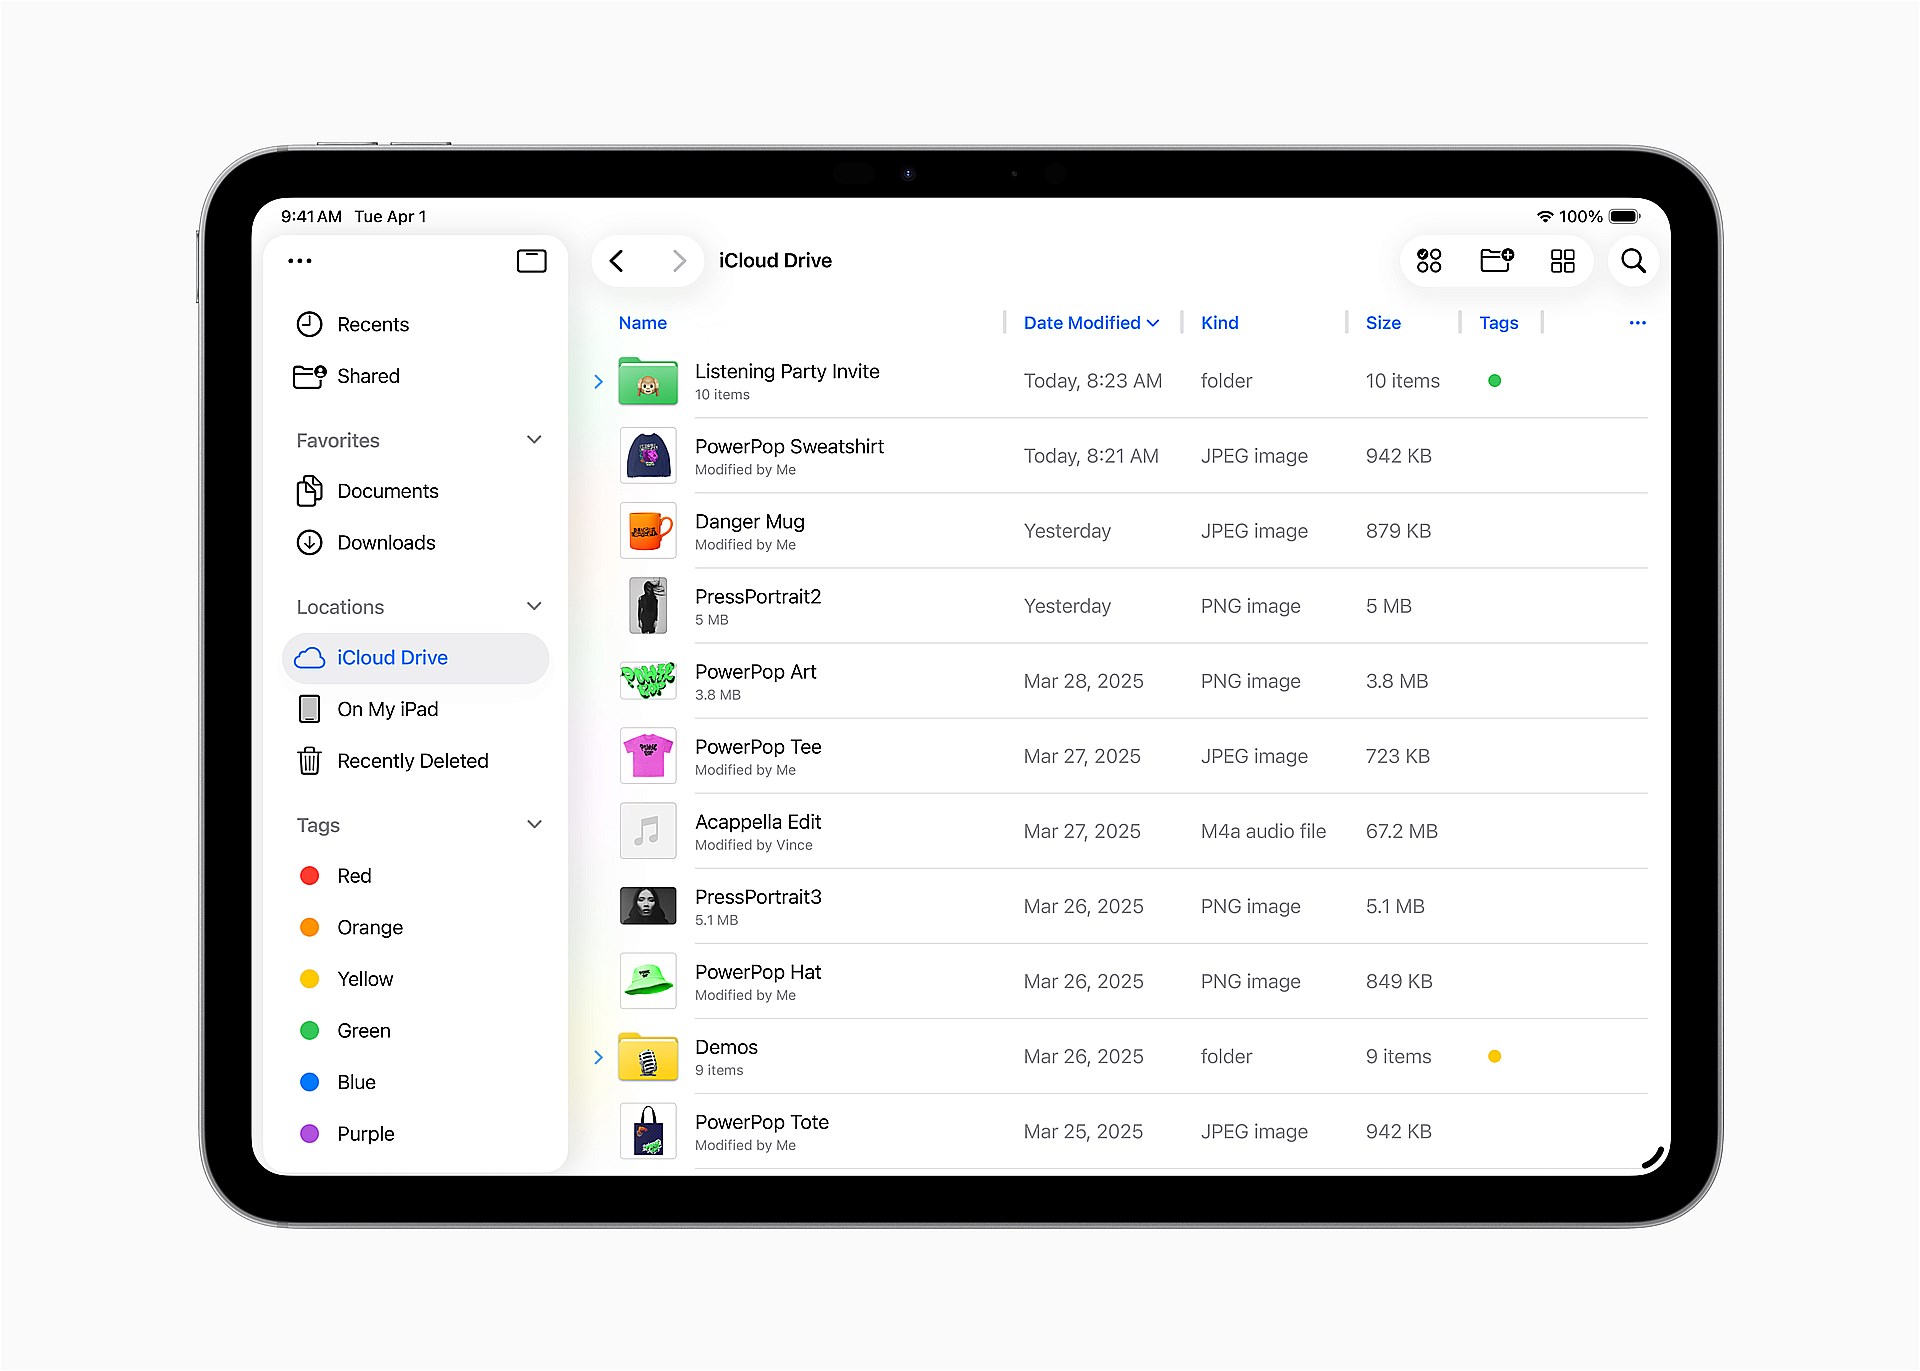The image size is (1920, 1371).
Task: Select the 'Danger Mug' file name
Action: pyautogui.click(x=750, y=522)
